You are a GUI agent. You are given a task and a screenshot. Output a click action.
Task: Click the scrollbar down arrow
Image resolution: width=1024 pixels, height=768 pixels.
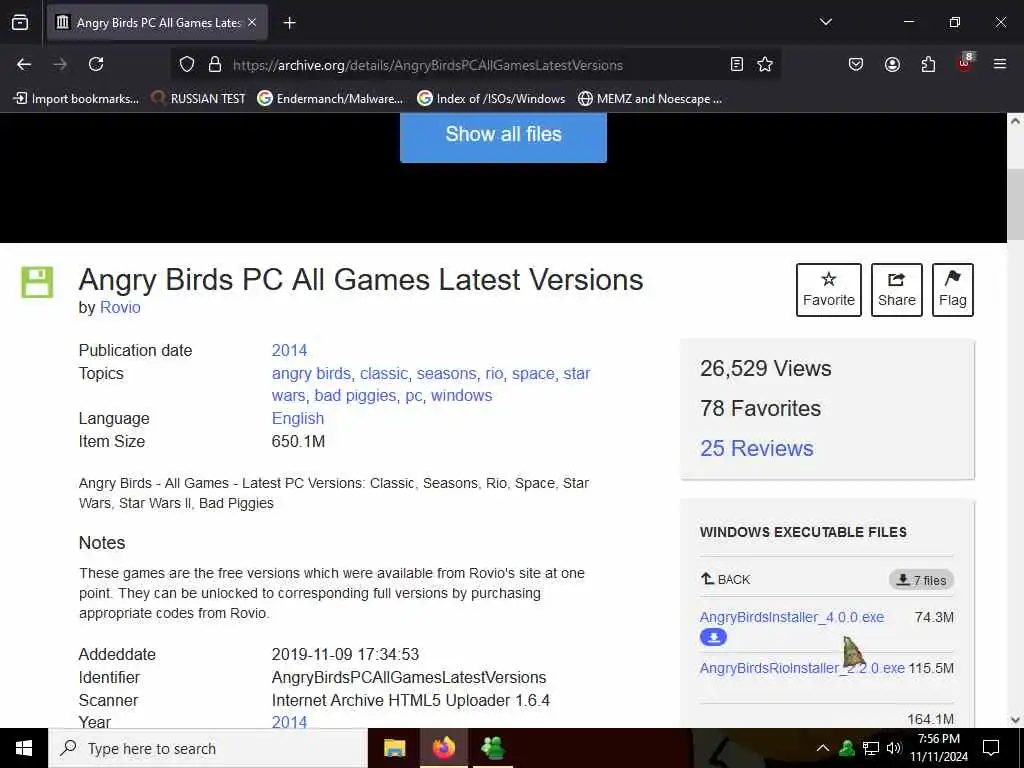(1015, 720)
